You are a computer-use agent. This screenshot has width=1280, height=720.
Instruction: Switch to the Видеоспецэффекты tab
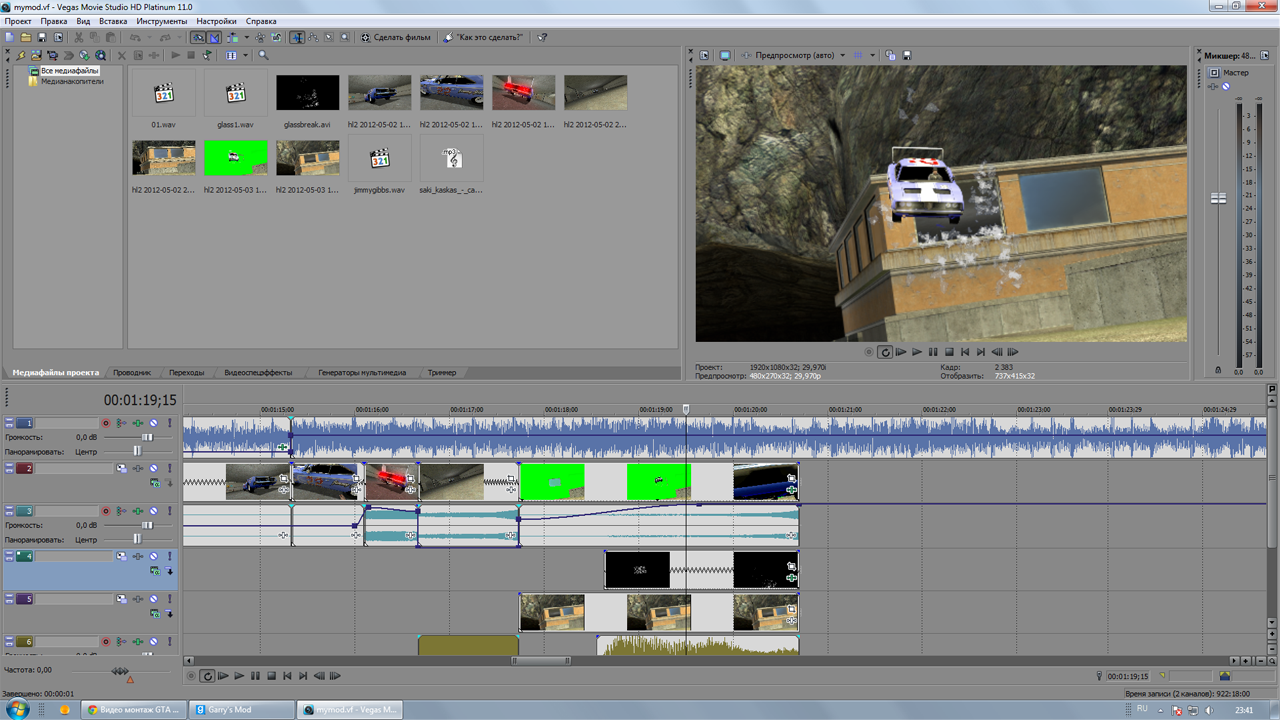point(258,372)
